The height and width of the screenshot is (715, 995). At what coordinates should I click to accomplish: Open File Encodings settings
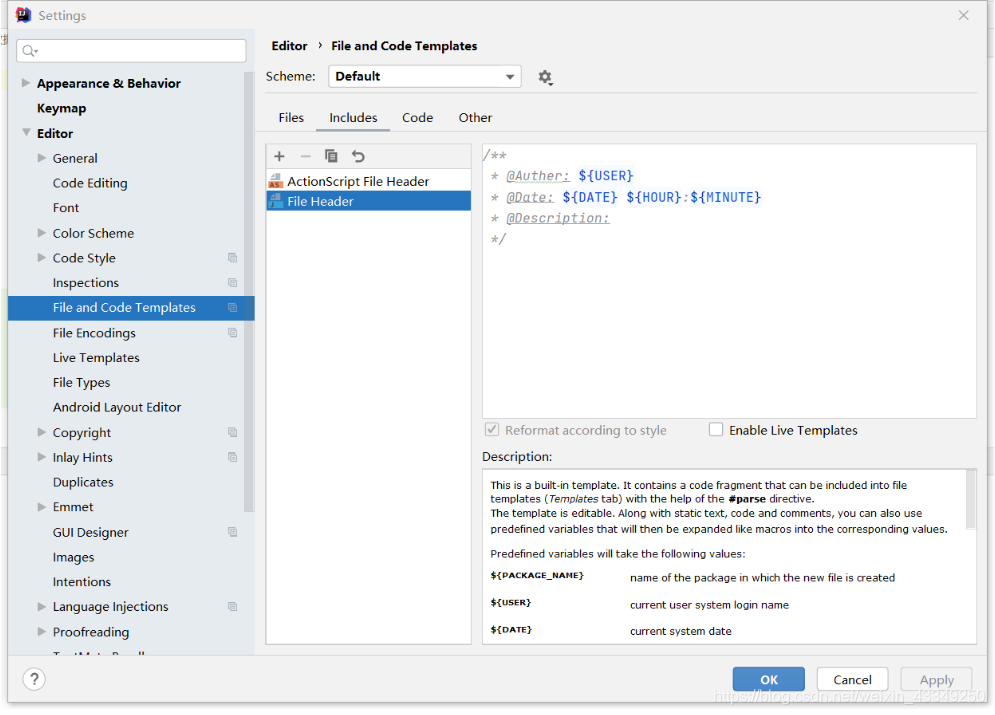click(94, 333)
